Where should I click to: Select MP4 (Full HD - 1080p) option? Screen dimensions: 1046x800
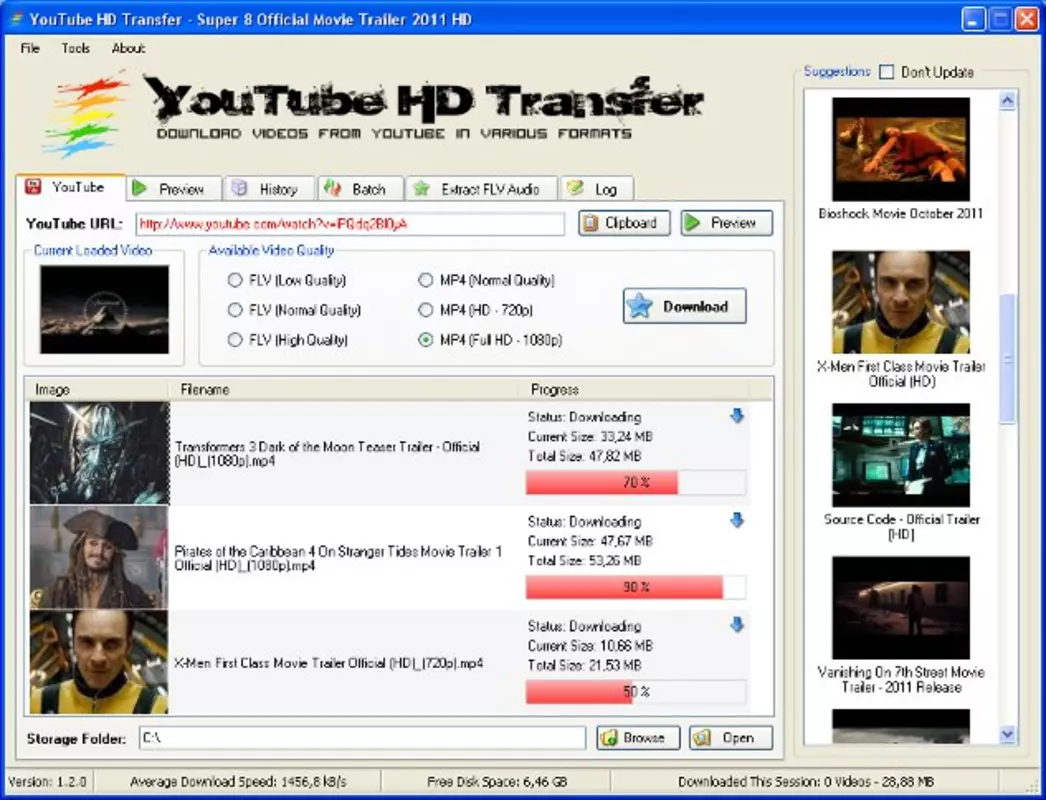490,340
